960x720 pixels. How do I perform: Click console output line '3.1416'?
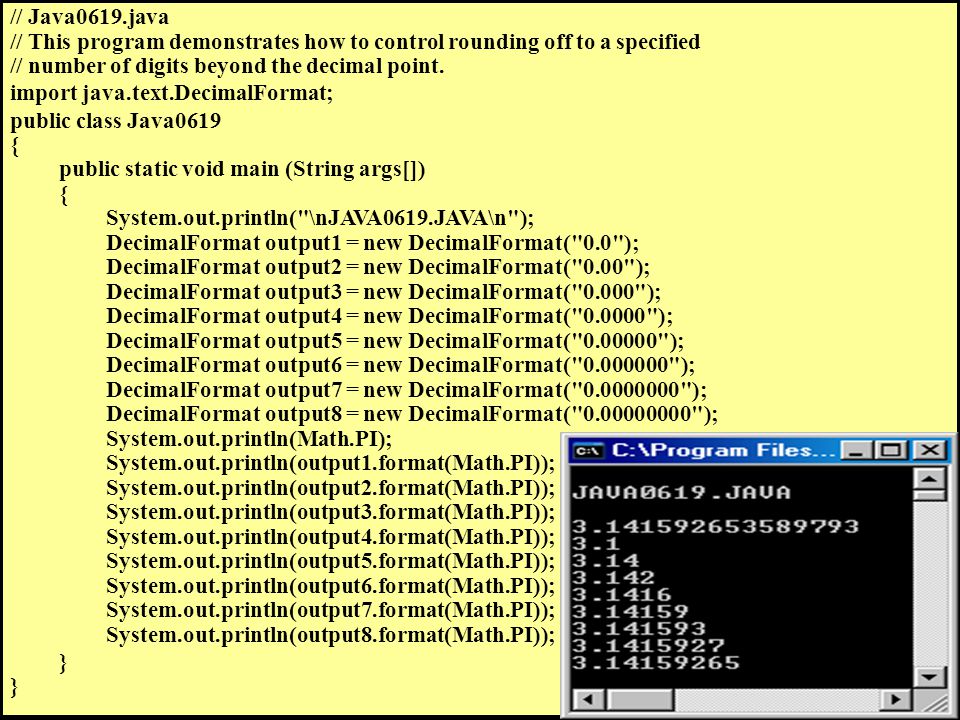(x=622, y=594)
